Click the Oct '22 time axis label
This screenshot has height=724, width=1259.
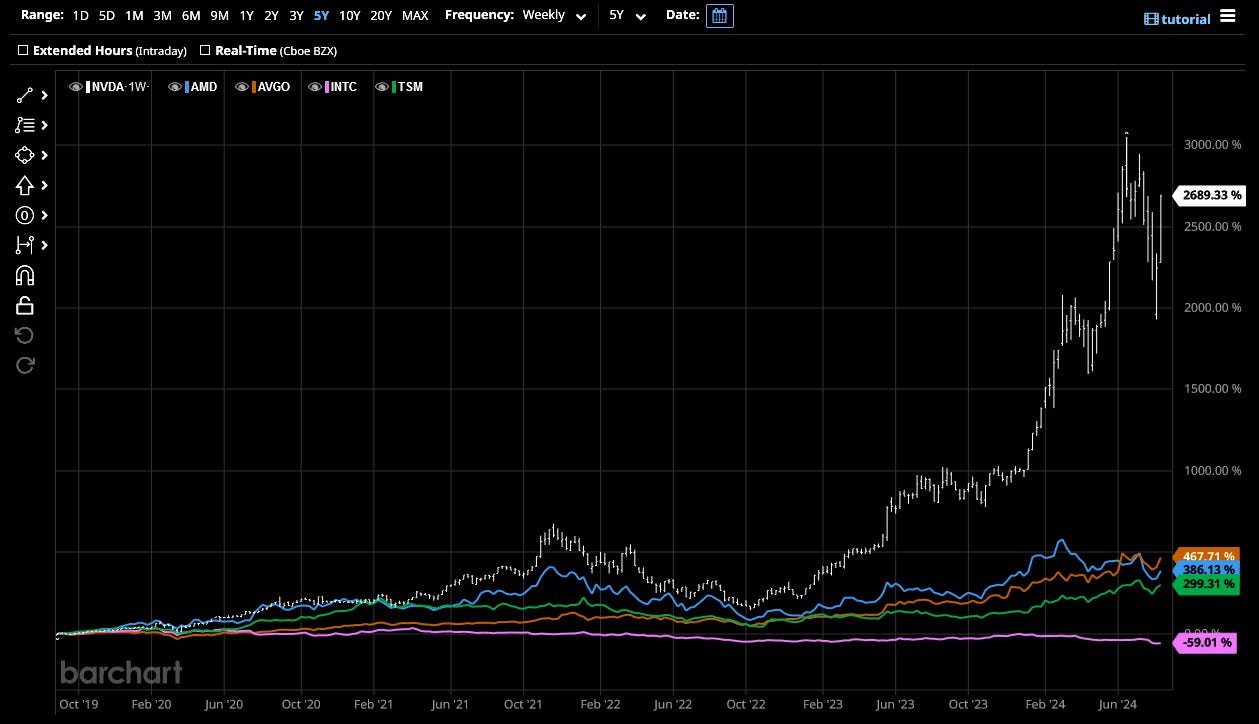746,704
